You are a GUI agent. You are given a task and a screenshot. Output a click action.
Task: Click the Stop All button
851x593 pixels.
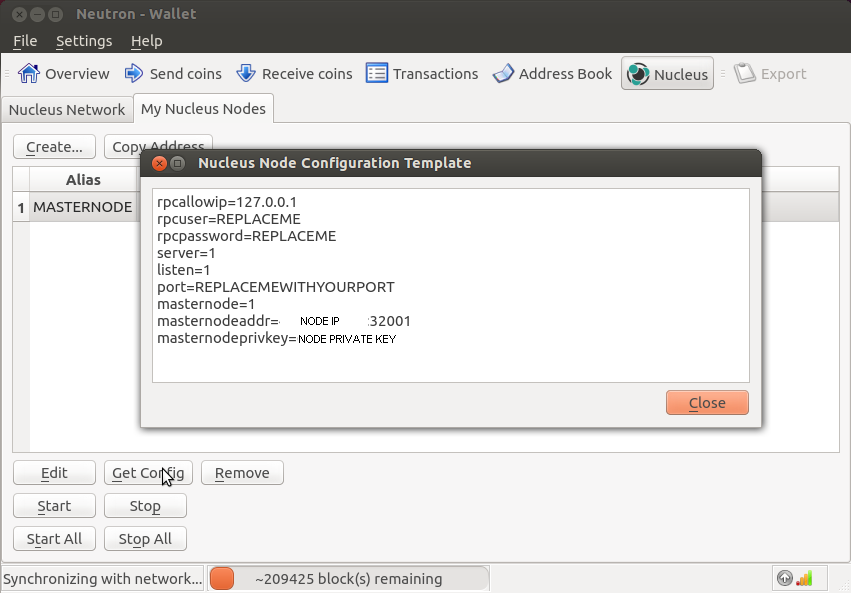(x=145, y=539)
